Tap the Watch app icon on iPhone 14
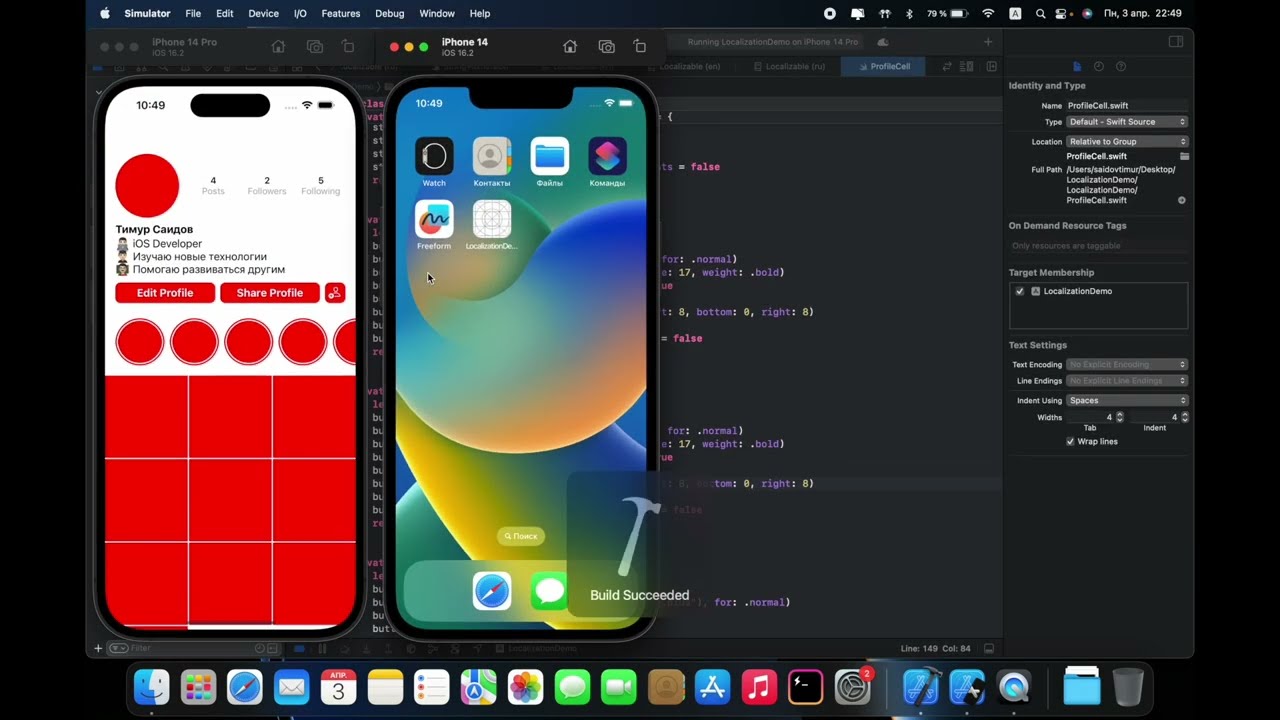Image resolution: width=1280 pixels, height=720 pixels. pos(434,156)
